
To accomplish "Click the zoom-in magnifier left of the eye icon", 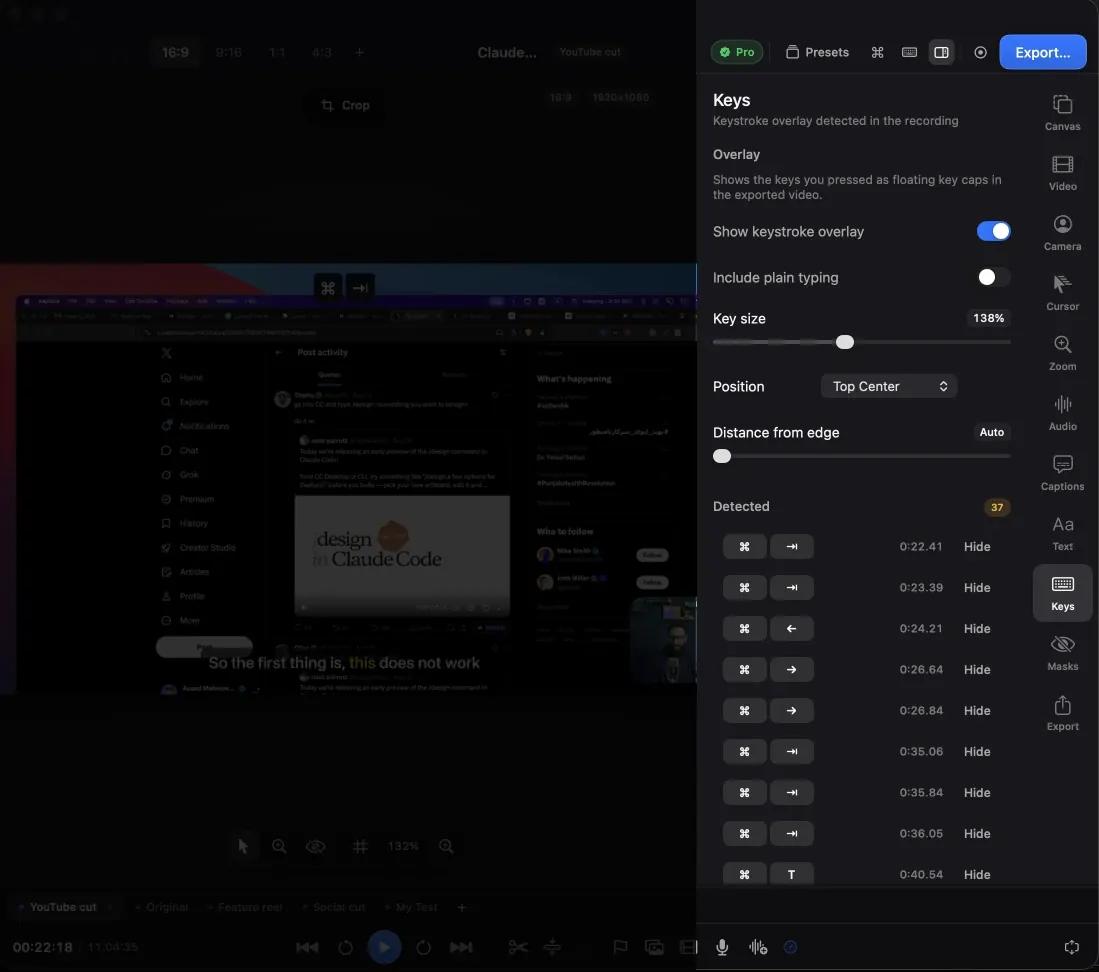I will click(279, 846).
